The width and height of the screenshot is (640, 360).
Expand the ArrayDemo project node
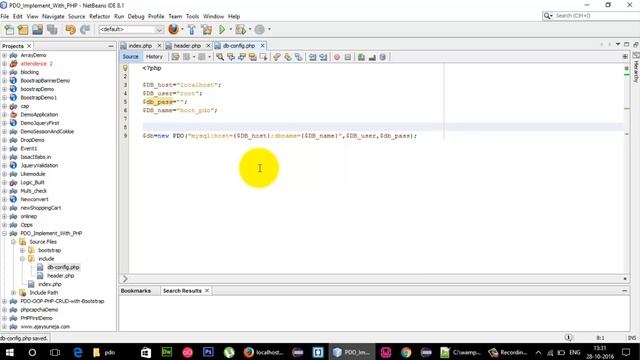4,55
